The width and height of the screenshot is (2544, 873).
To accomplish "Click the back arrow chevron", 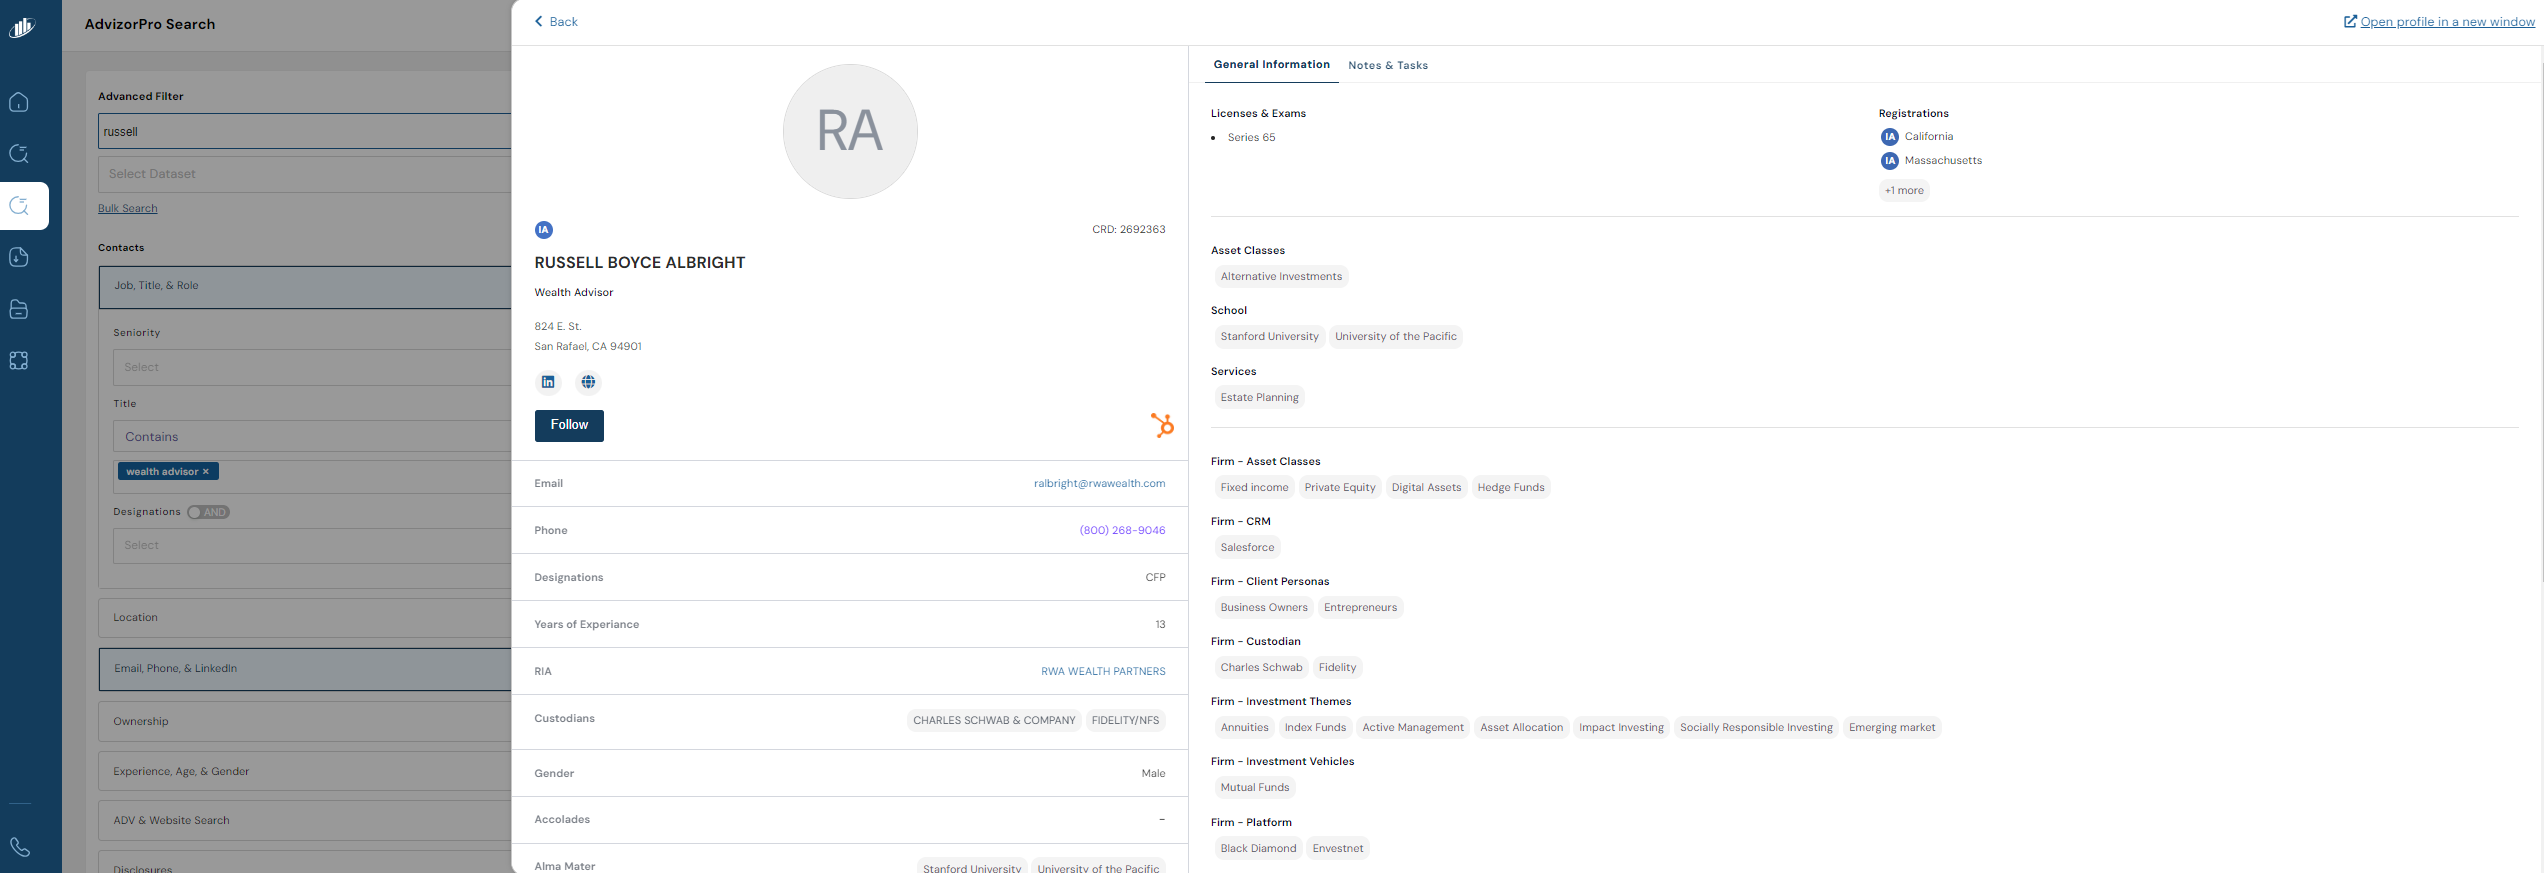I will pos(539,21).
